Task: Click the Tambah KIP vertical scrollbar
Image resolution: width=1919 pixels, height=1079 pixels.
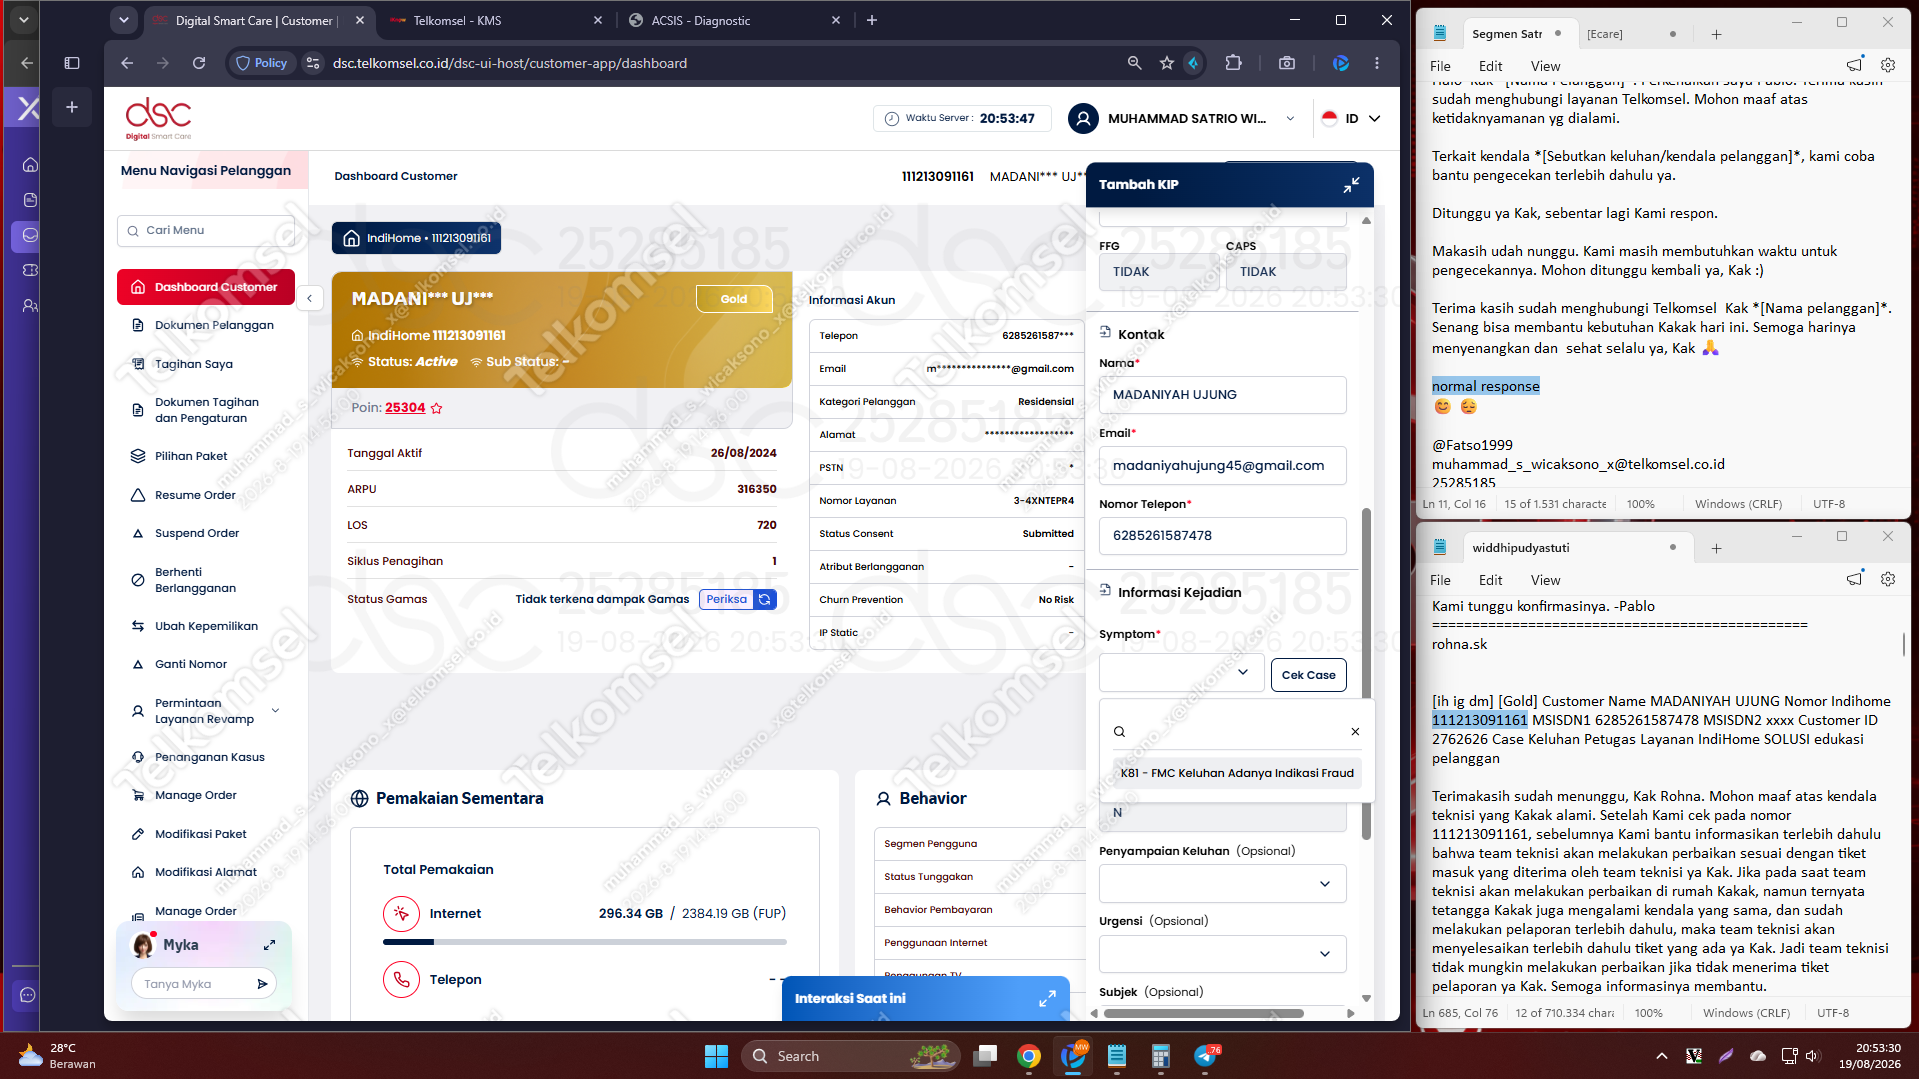Action: pyautogui.click(x=1366, y=672)
